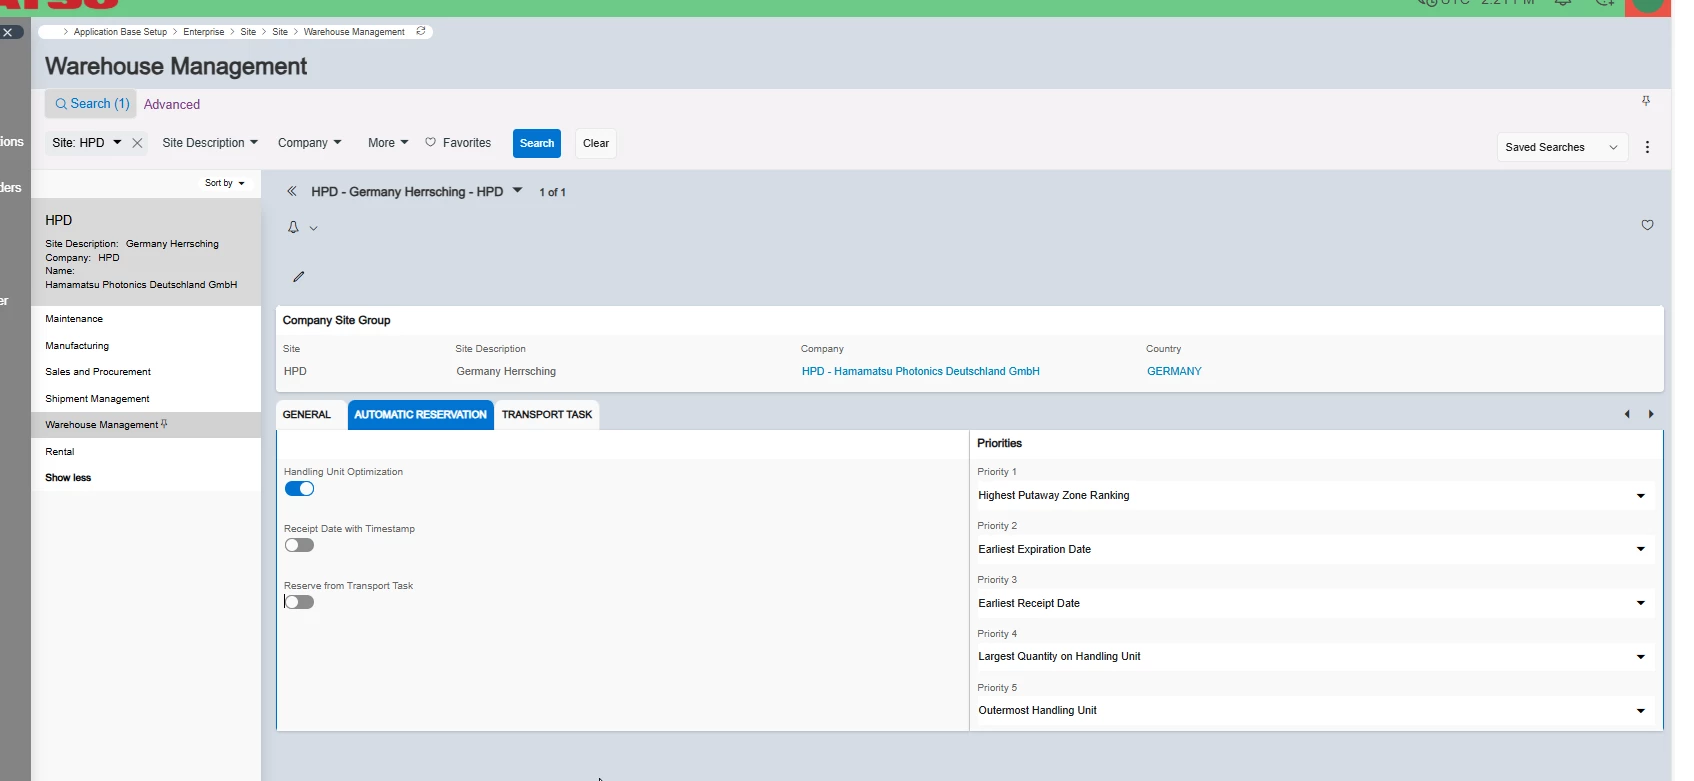Remove the Site: HPD filter chip
Image resolution: width=1694 pixels, height=781 pixels.
pyautogui.click(x=138, y=143)
